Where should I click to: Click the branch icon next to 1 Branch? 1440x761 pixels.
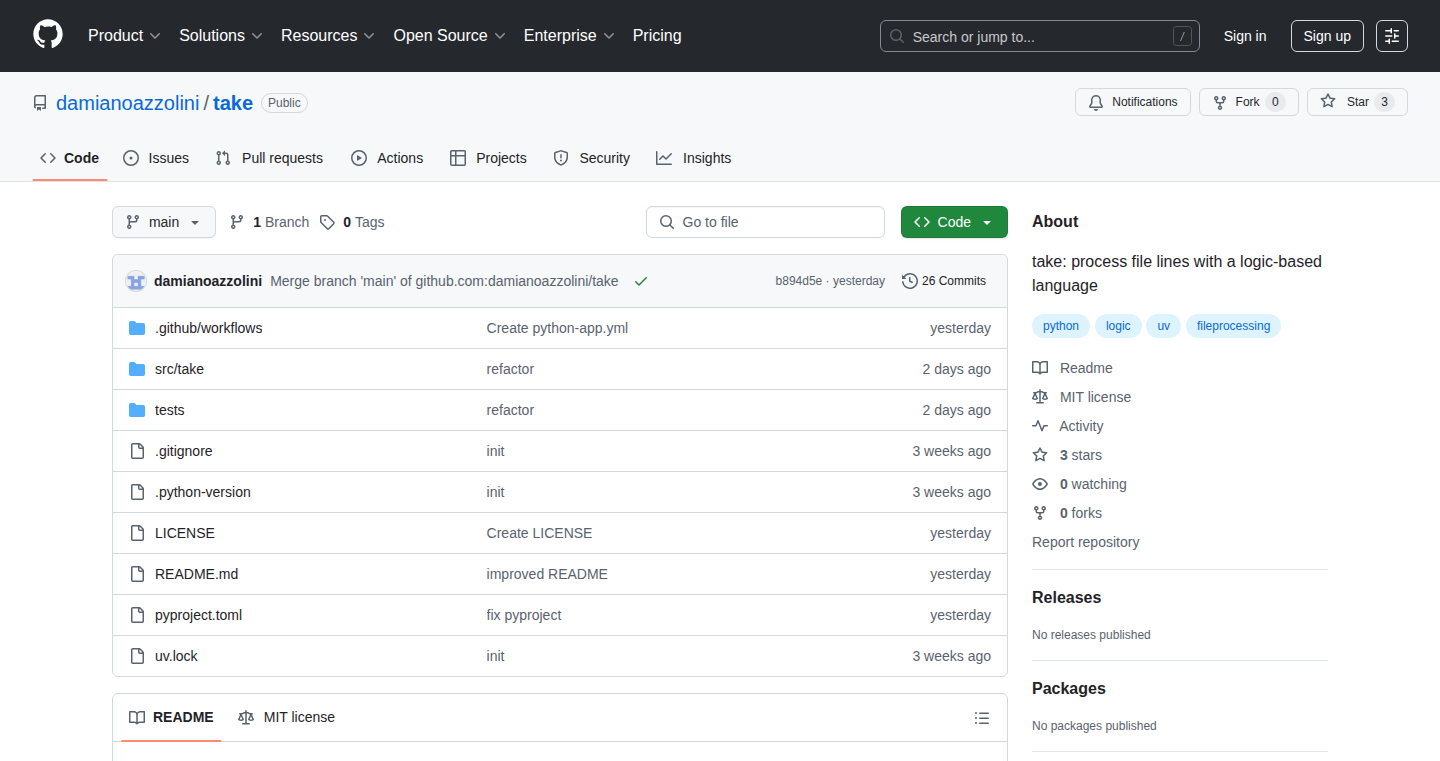point(237,222)
